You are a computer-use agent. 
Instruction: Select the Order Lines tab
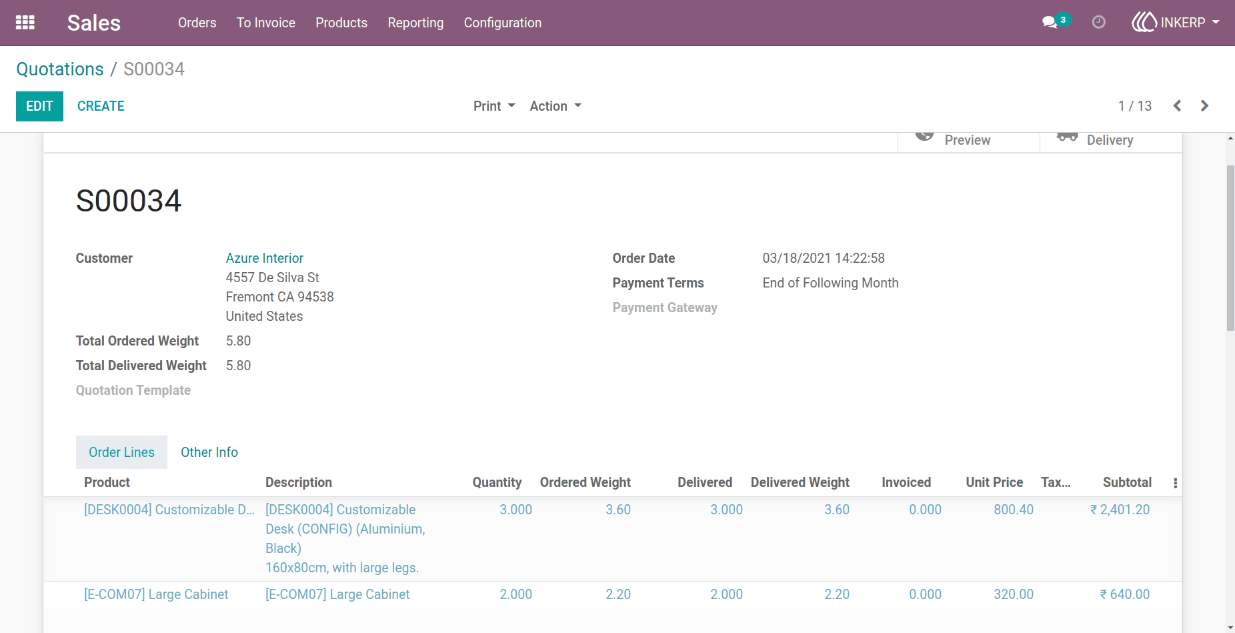click(122, 452)
